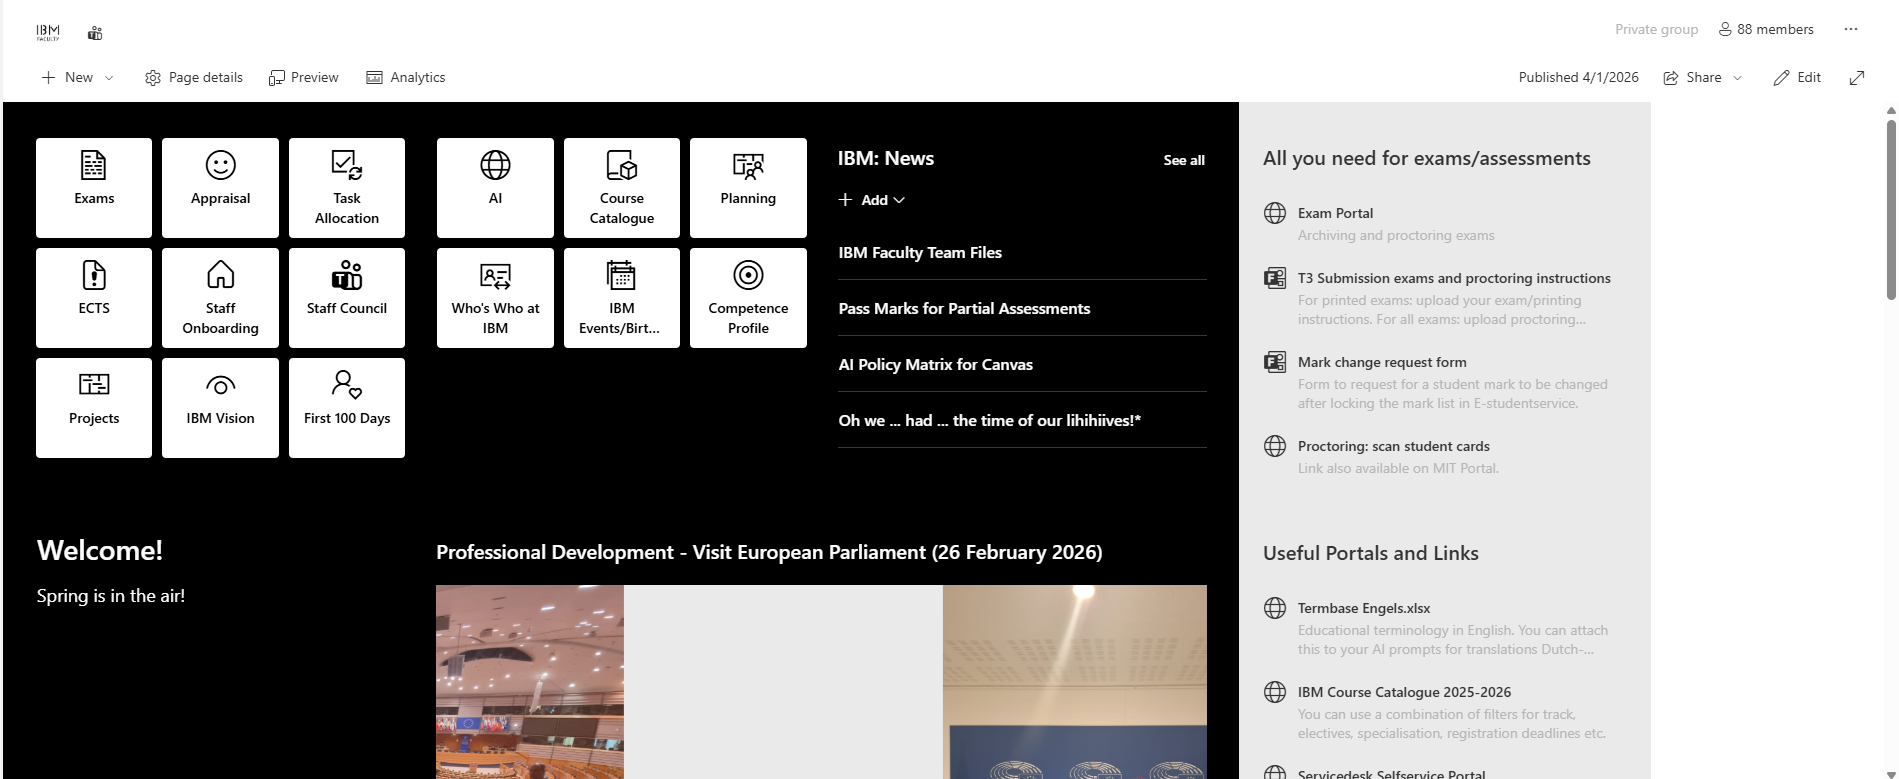Click the globe icon beside Proctoring scan cards
1899x779 pixels.
1275,446
